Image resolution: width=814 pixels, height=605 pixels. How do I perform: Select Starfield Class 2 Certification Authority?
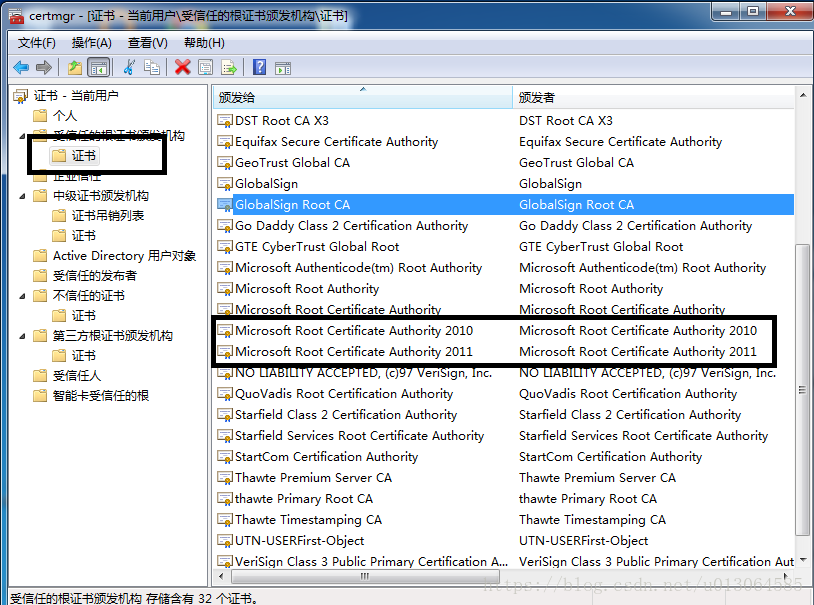pos(504,415)
